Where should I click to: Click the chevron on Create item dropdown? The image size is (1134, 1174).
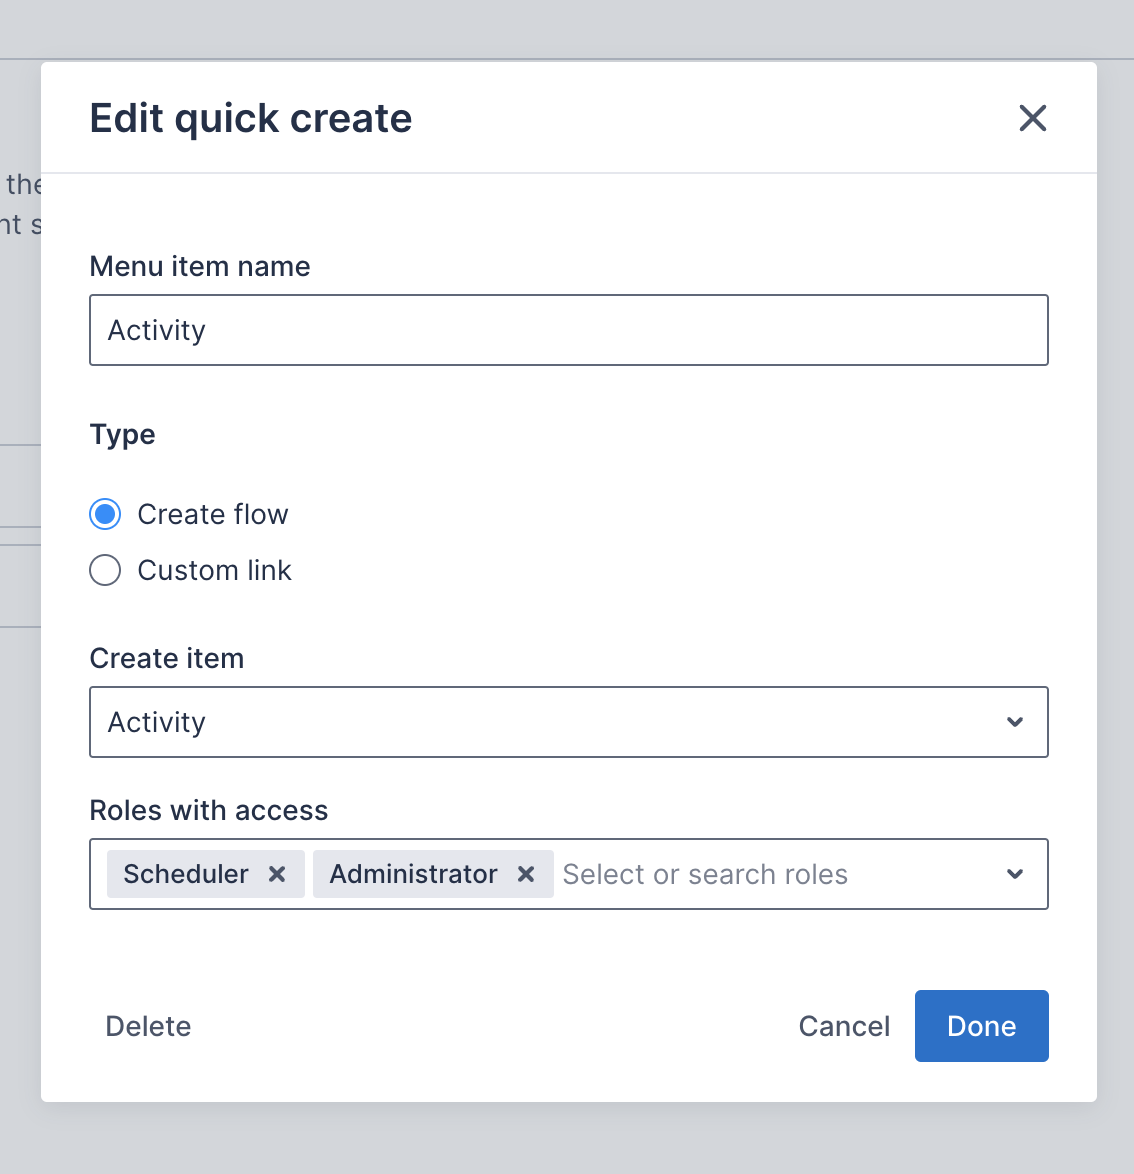point(1015,722)
